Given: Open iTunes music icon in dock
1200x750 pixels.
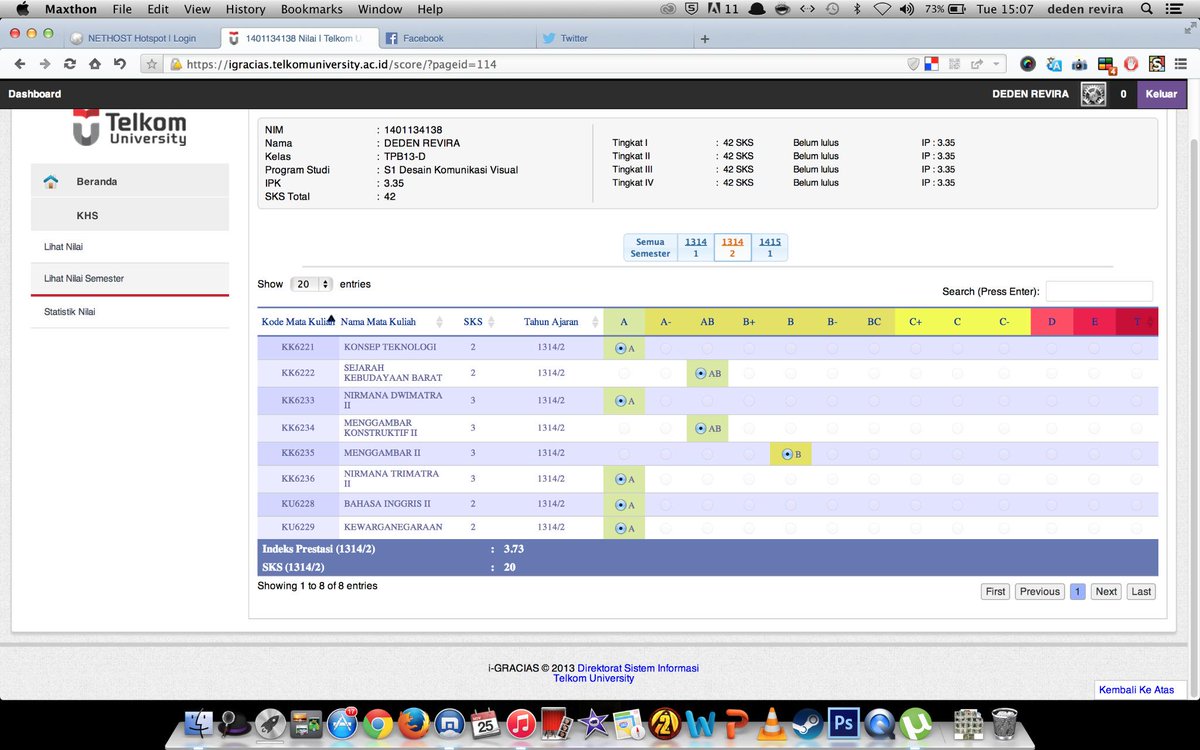Looking at the screenshot, I should 520,723.
